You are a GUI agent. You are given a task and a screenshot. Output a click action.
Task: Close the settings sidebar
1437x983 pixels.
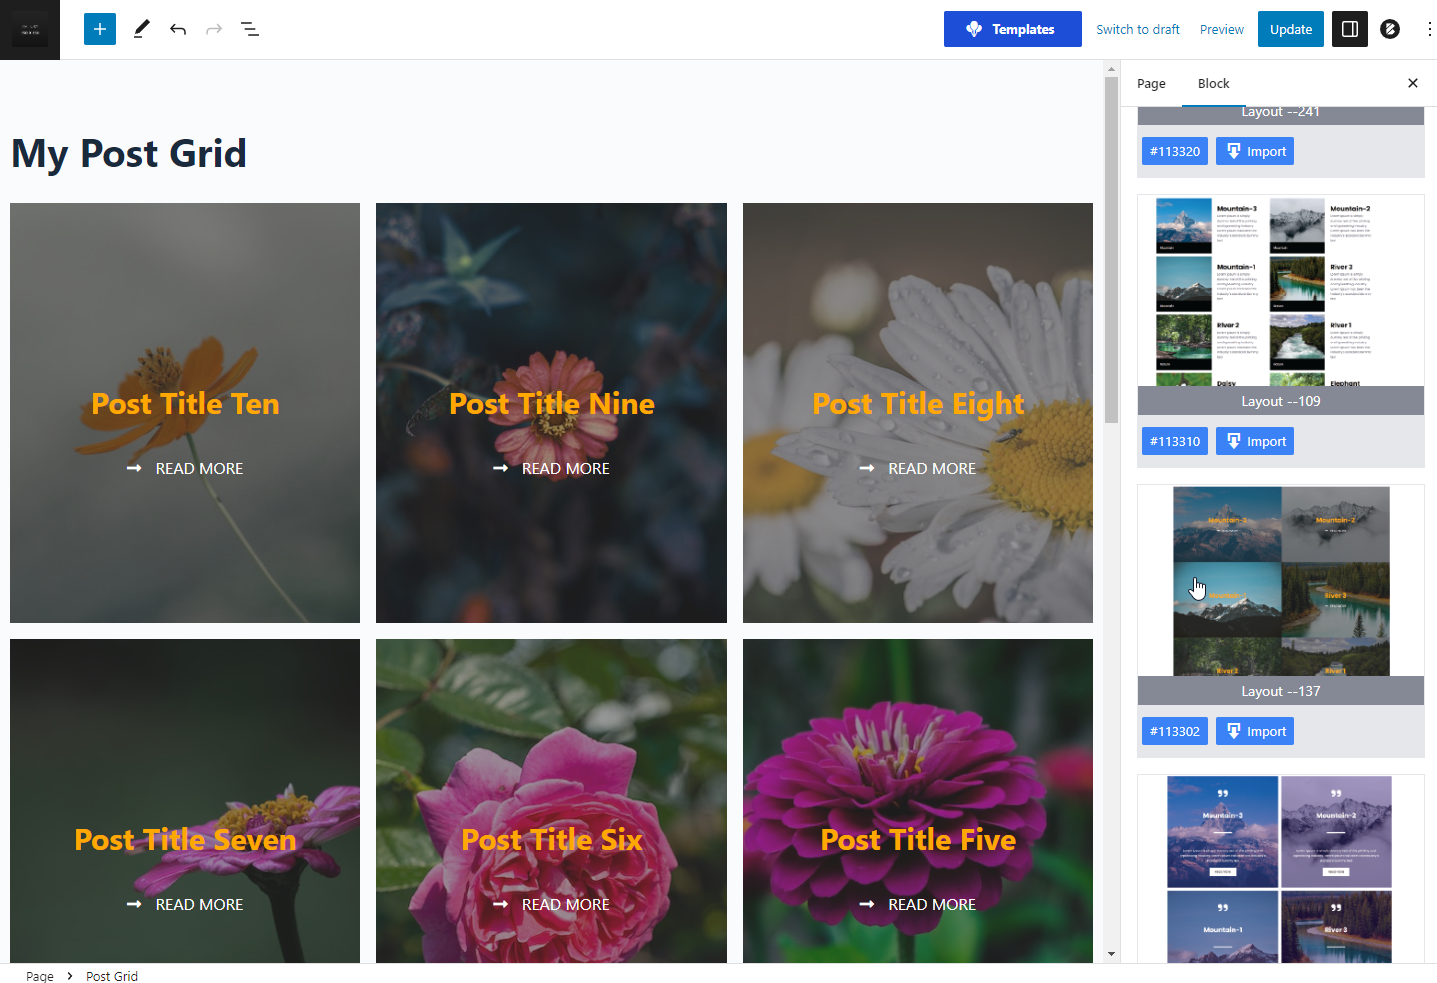tap(1413, 83)
